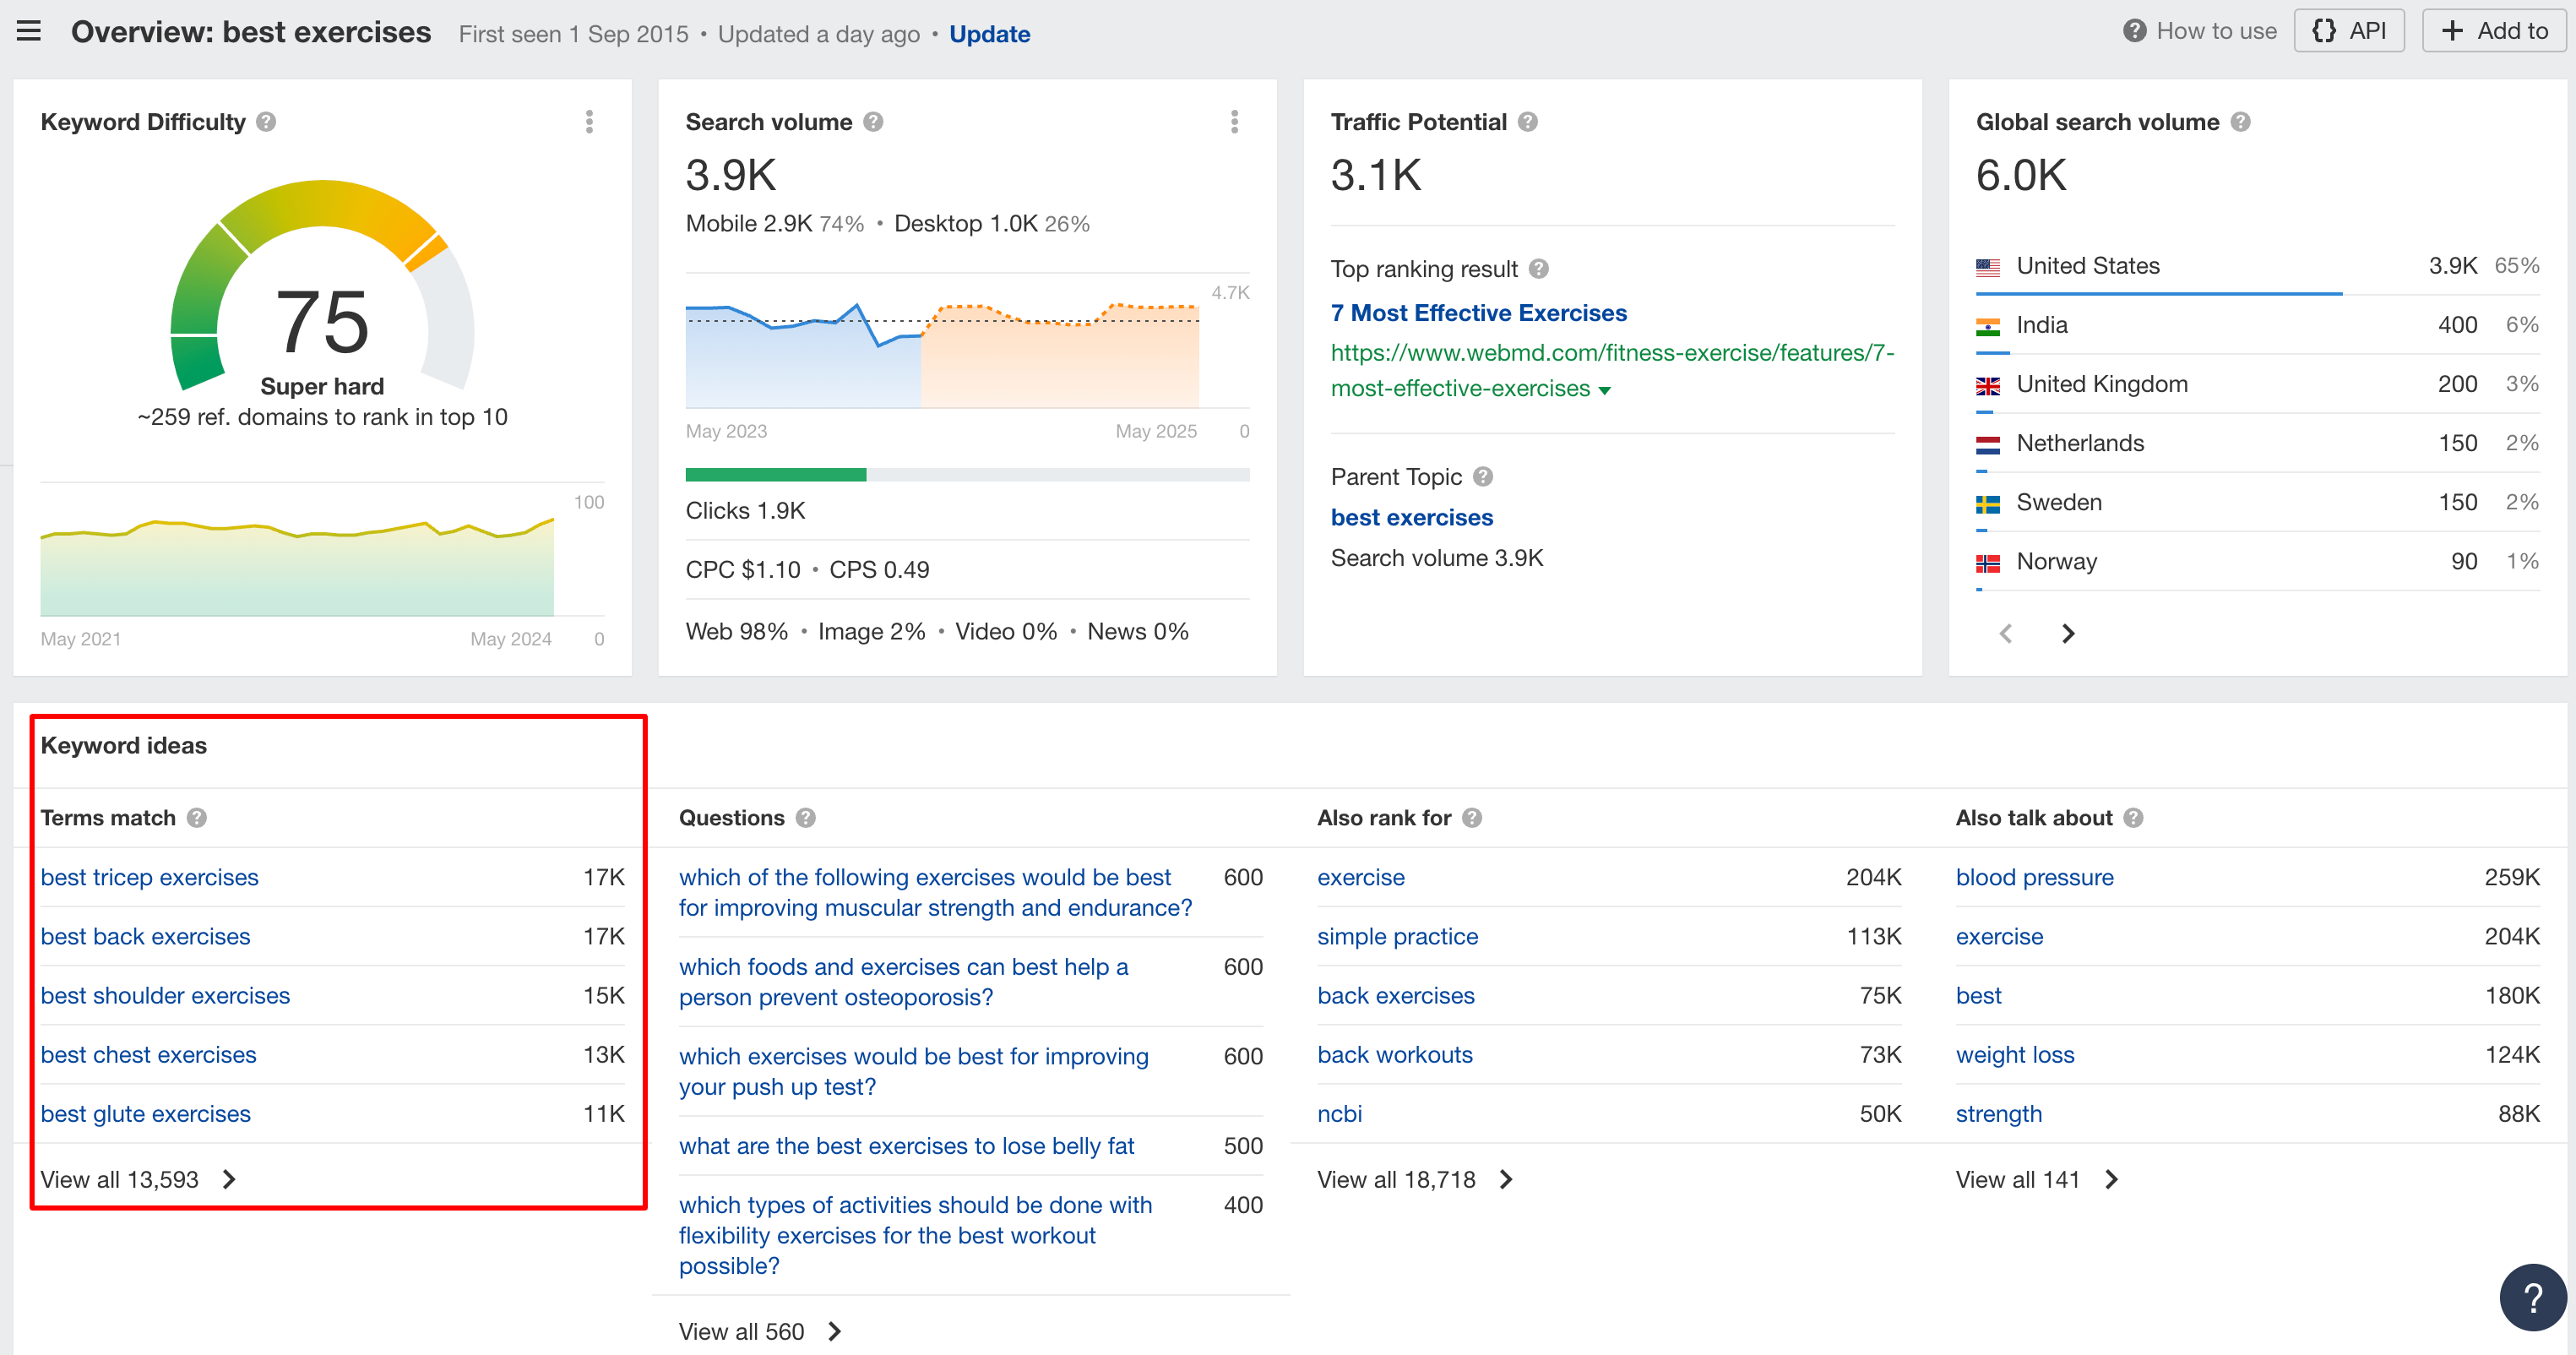Open best back exercises keyword
The width and height of the screenshot is (2576, 1355).
145,937
